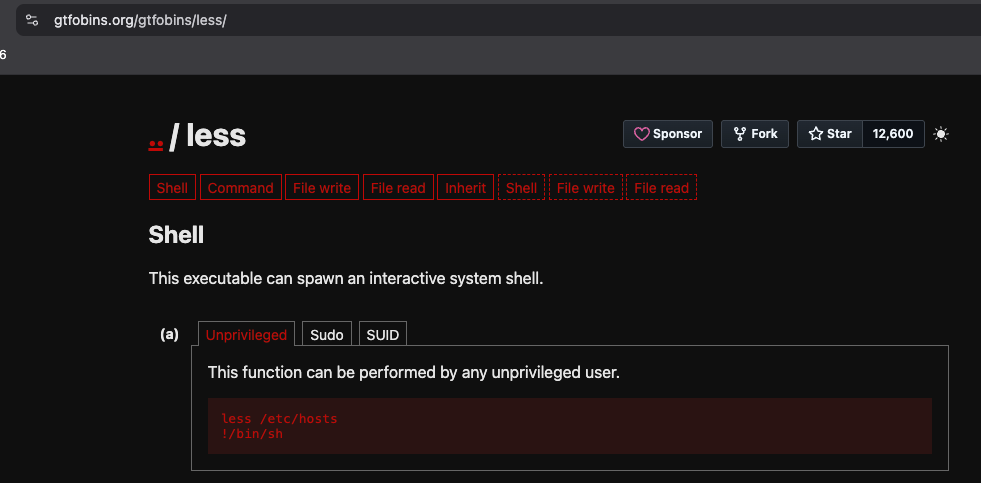This screenshot has width=981, height=483.
Task: Switch to the Sudo tab
Action: point(327,335)
